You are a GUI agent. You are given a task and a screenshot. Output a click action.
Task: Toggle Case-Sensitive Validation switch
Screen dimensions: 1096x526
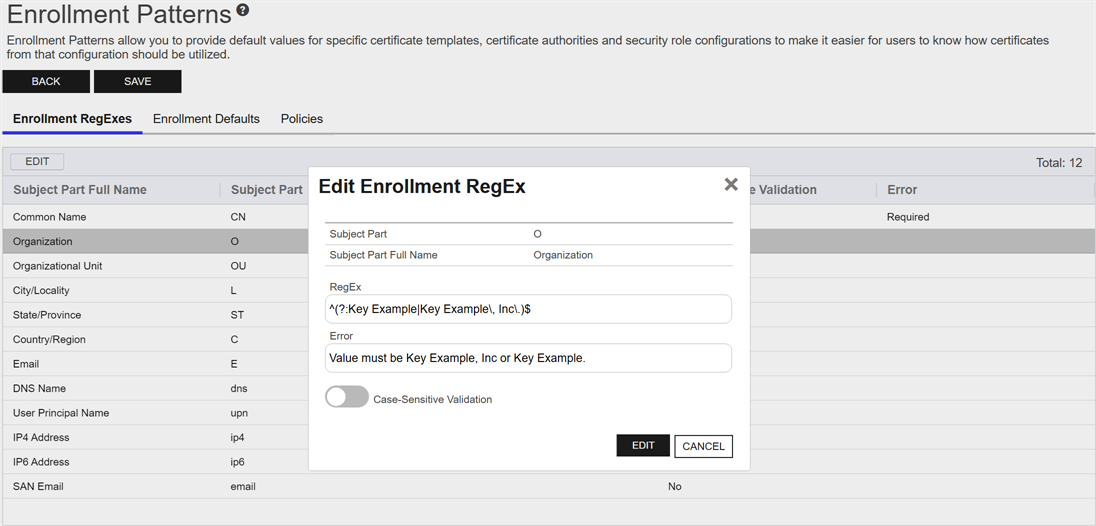(347, 398)
